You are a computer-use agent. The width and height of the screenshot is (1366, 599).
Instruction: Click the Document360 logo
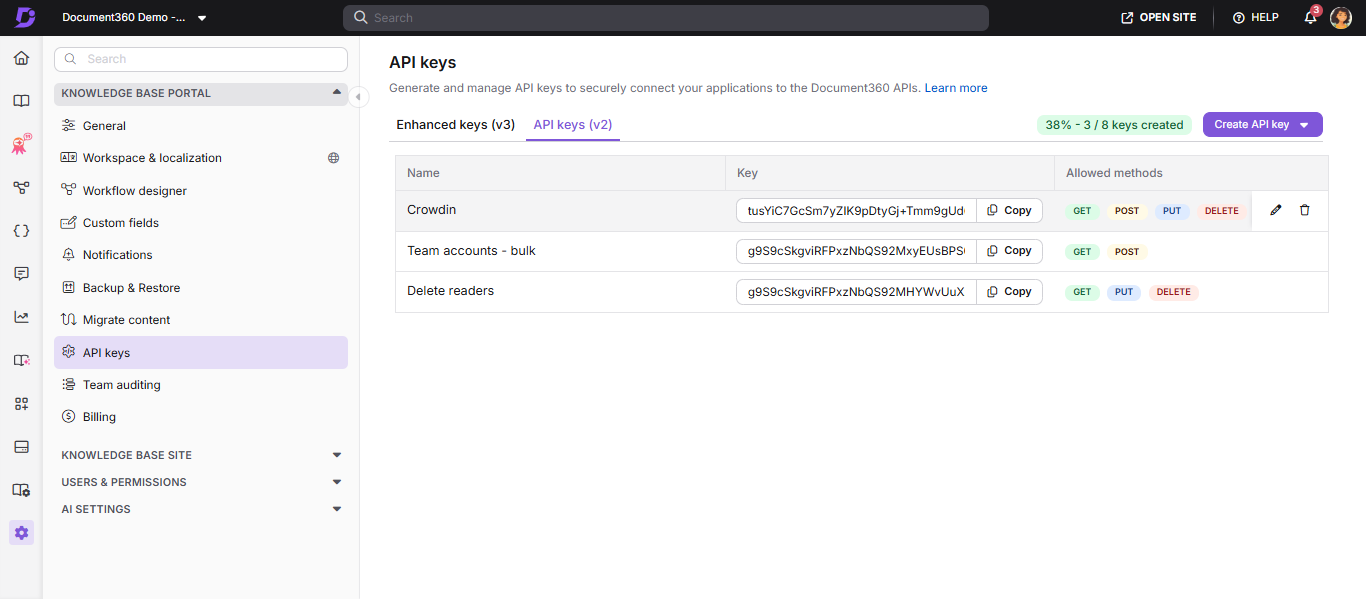pos(25,17)
